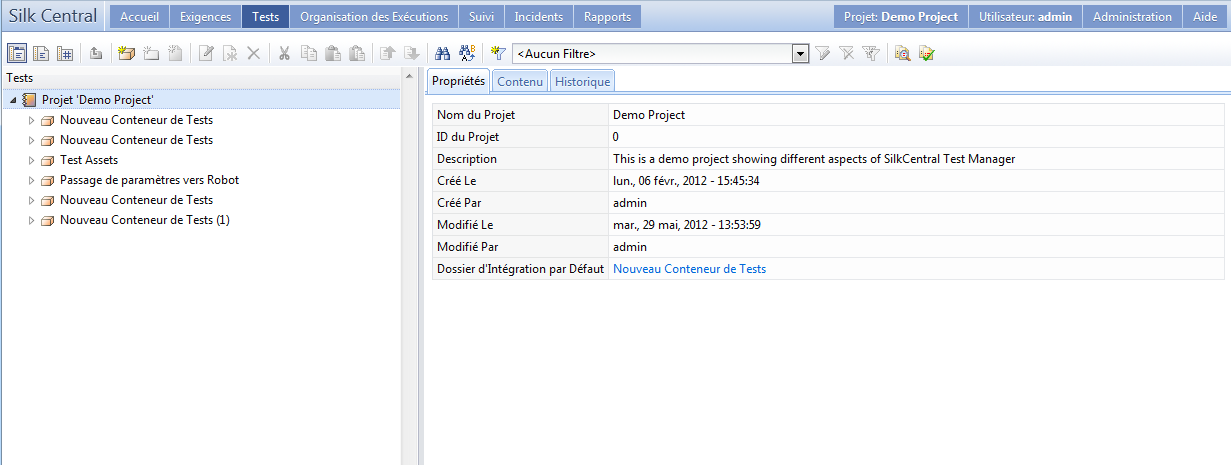This screenshot has width=1231, height=465.
Task: Click the move up one level icon
Action: coord(96,54)
